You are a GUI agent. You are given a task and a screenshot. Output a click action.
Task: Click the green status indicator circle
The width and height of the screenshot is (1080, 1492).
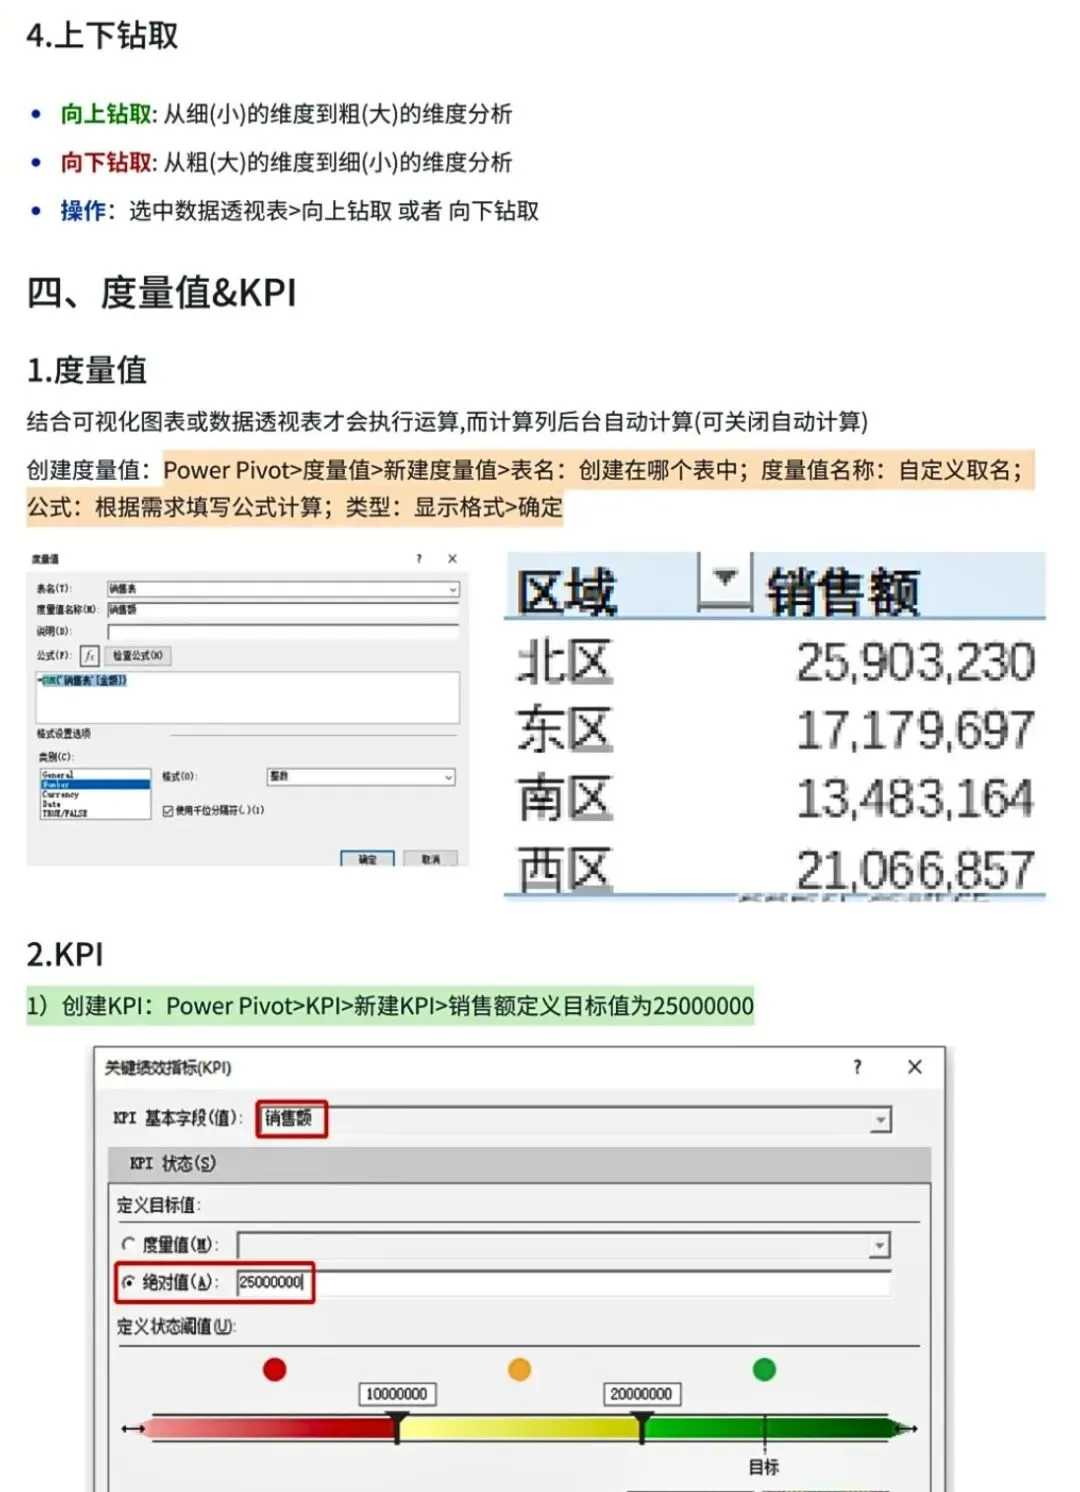[764, 1369]
